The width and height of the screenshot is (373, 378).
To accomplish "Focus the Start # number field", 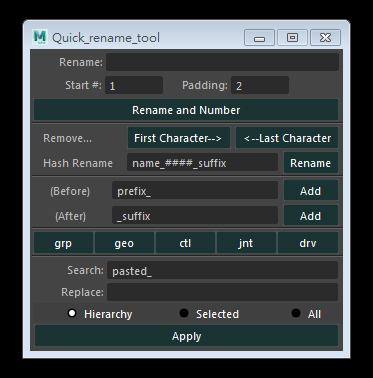I will pyautogui.click(x=134, y=85).
